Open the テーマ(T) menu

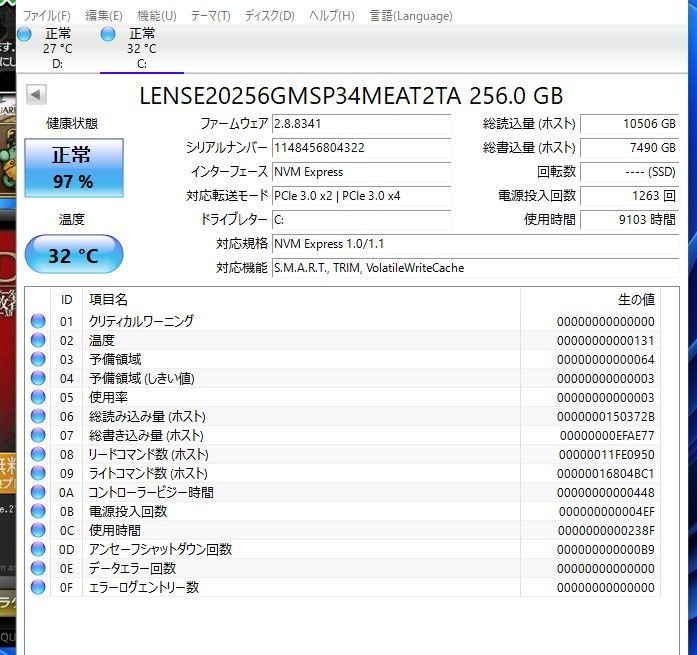point(210,16)
